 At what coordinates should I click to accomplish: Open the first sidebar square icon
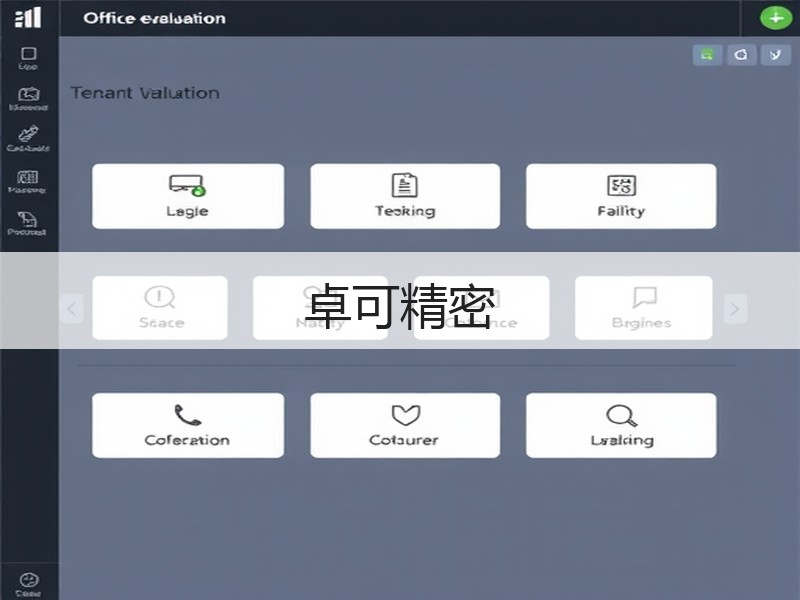(x=29, y=54)
